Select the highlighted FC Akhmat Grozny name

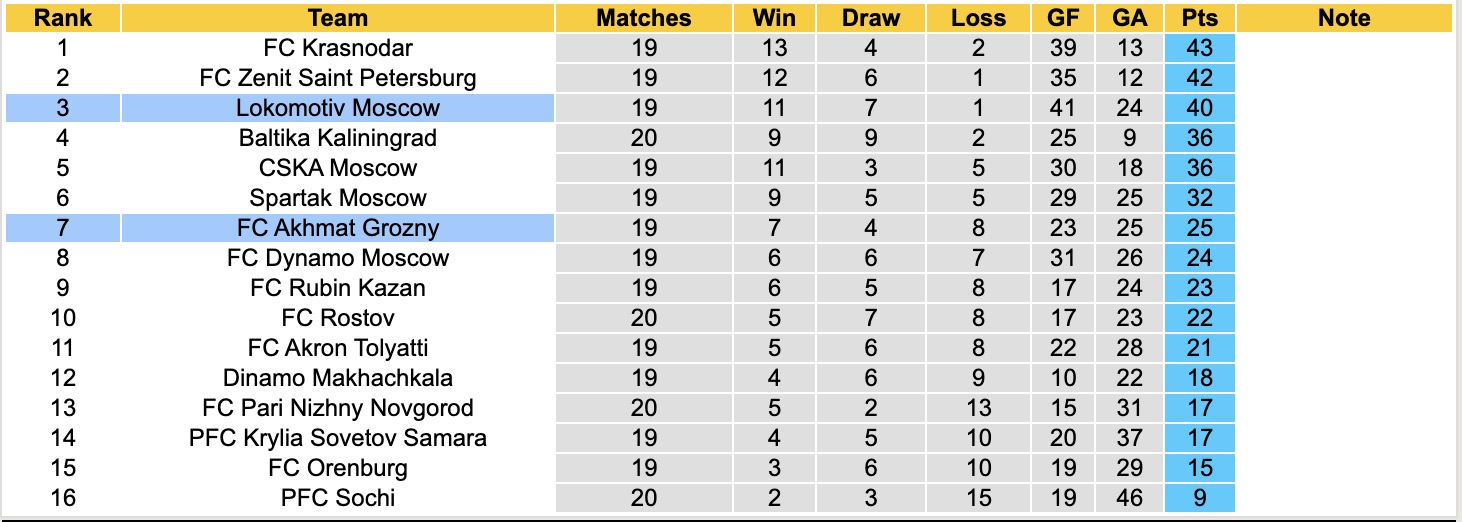[x=338, y=228]
